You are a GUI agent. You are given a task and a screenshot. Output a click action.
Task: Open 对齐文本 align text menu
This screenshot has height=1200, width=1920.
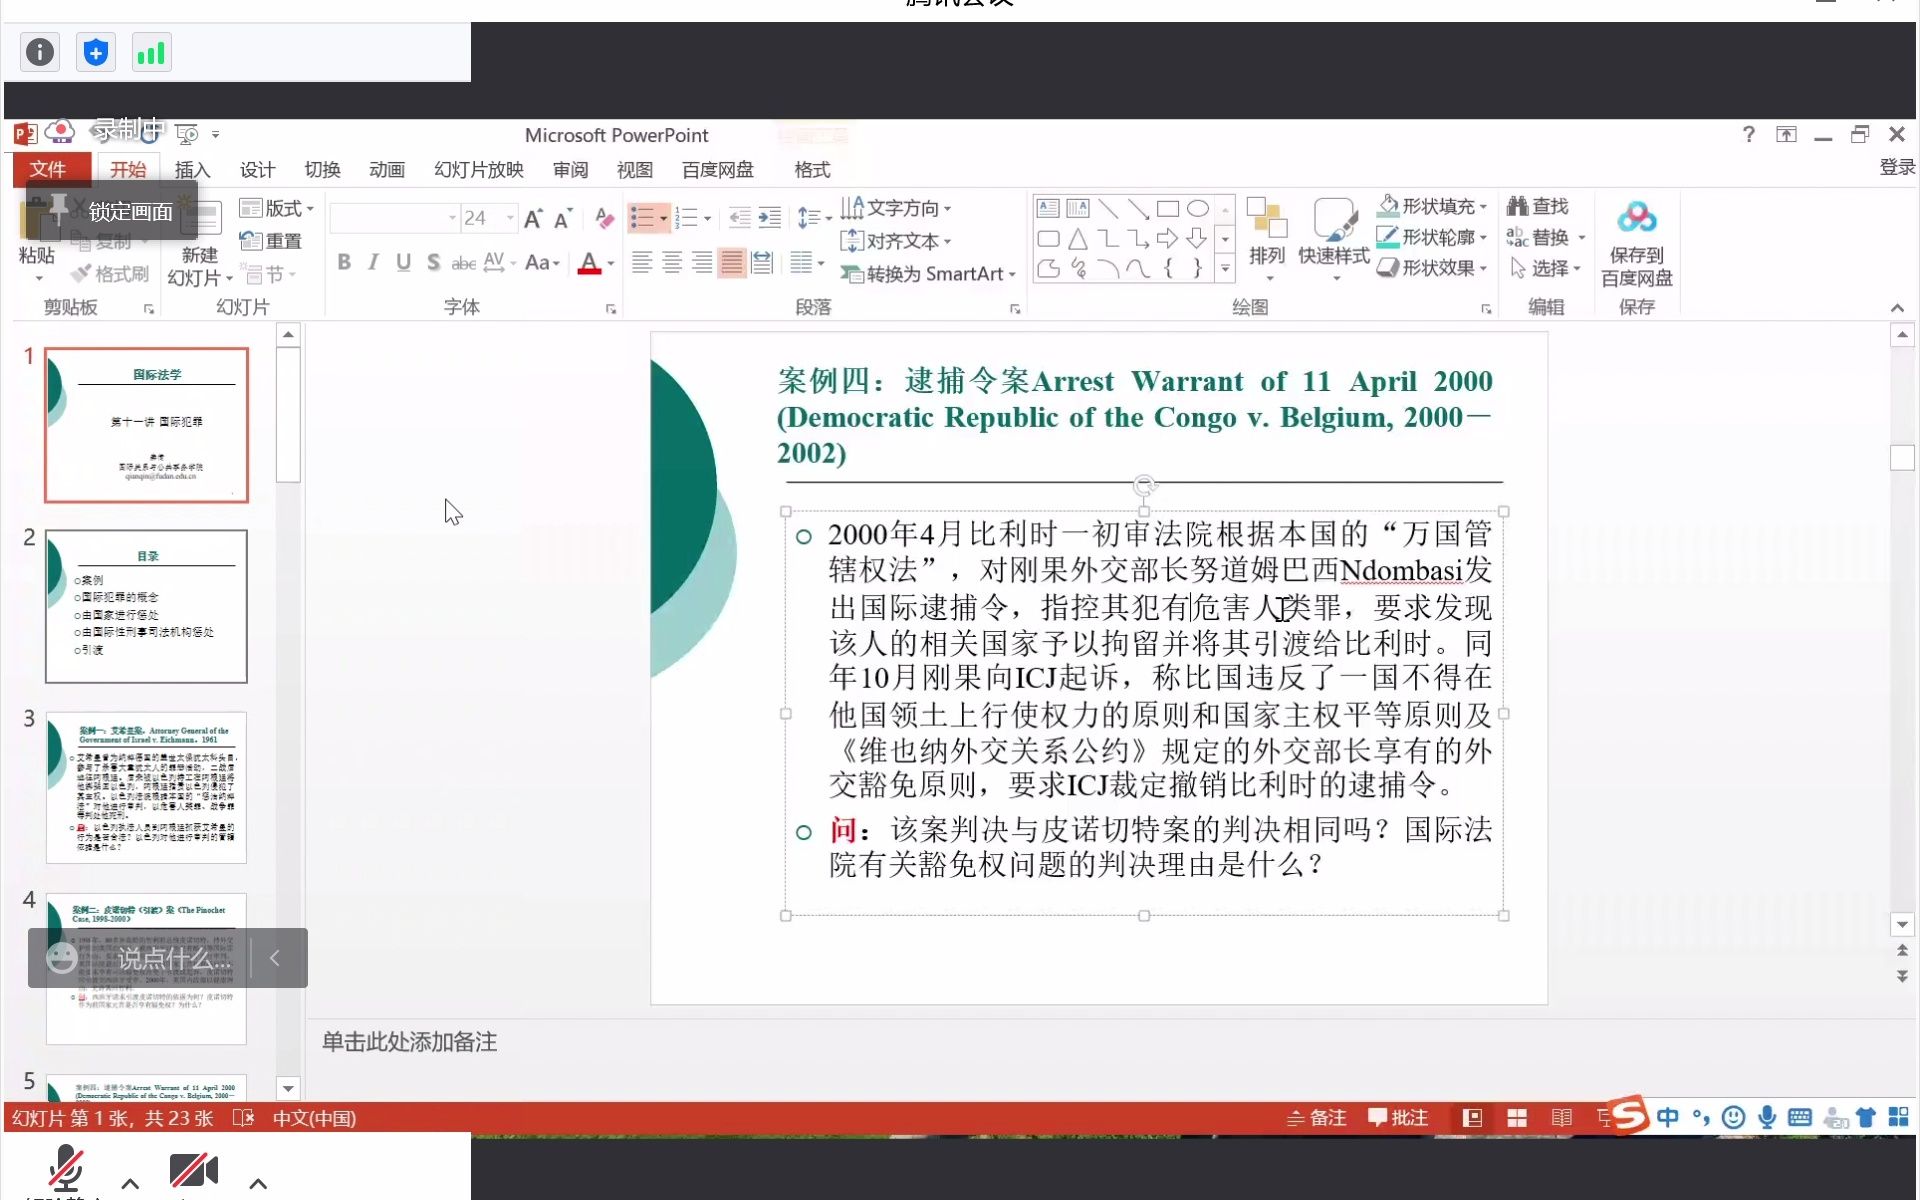896,241
